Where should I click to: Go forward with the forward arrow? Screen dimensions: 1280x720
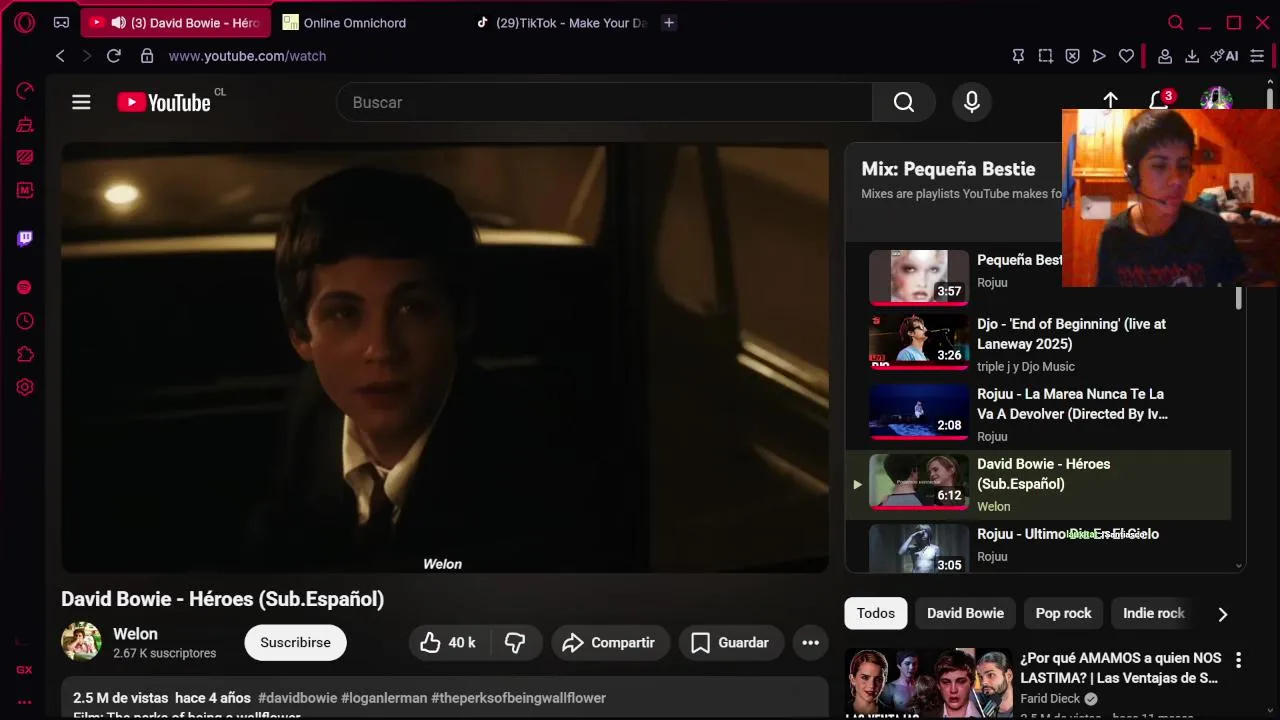coord(86,56)
